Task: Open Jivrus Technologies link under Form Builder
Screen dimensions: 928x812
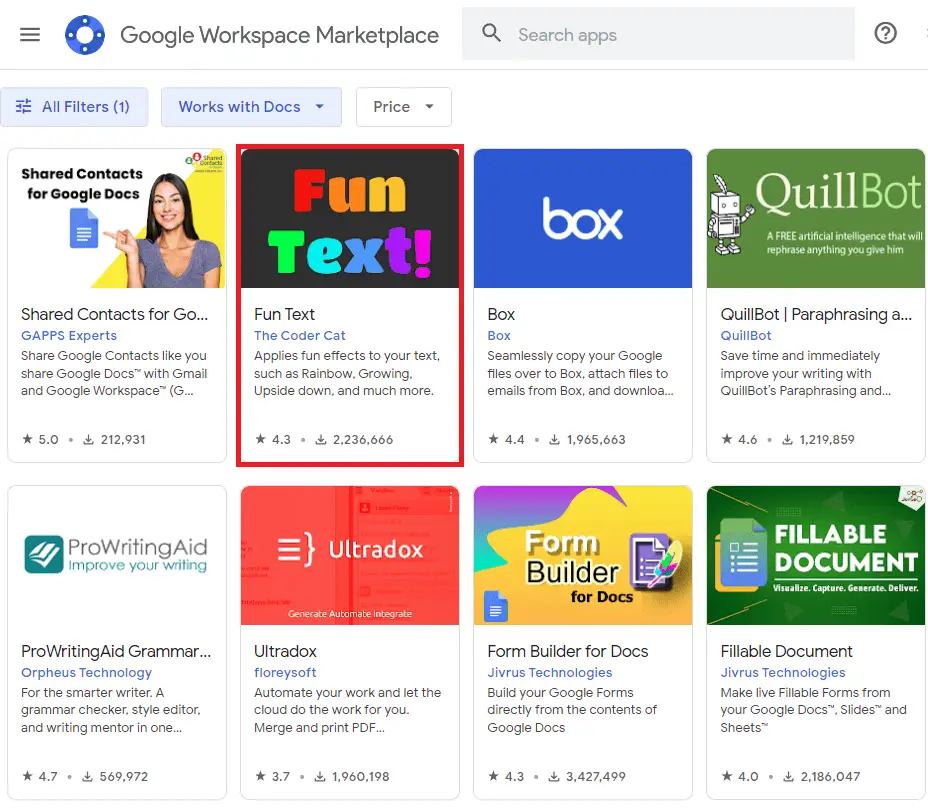Action: [550, 673]
